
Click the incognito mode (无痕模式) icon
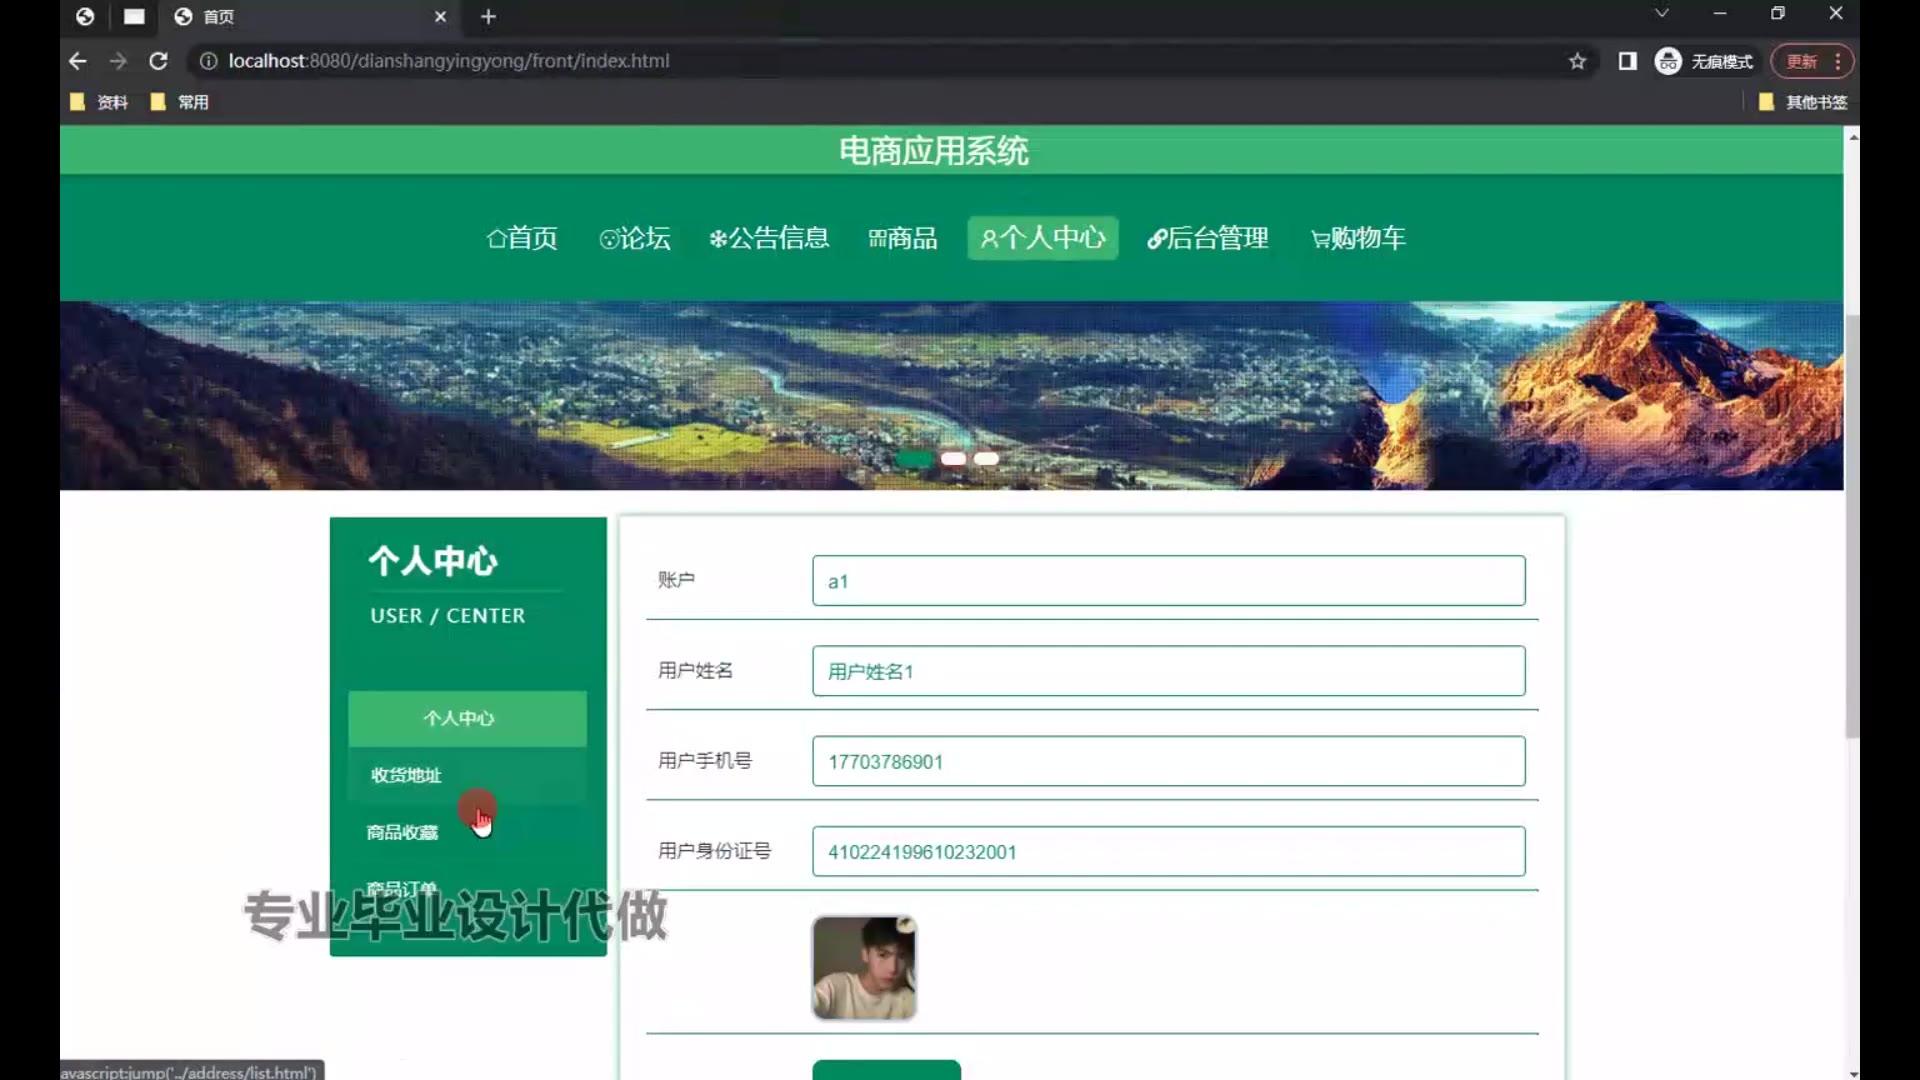tap(1668, 61)
